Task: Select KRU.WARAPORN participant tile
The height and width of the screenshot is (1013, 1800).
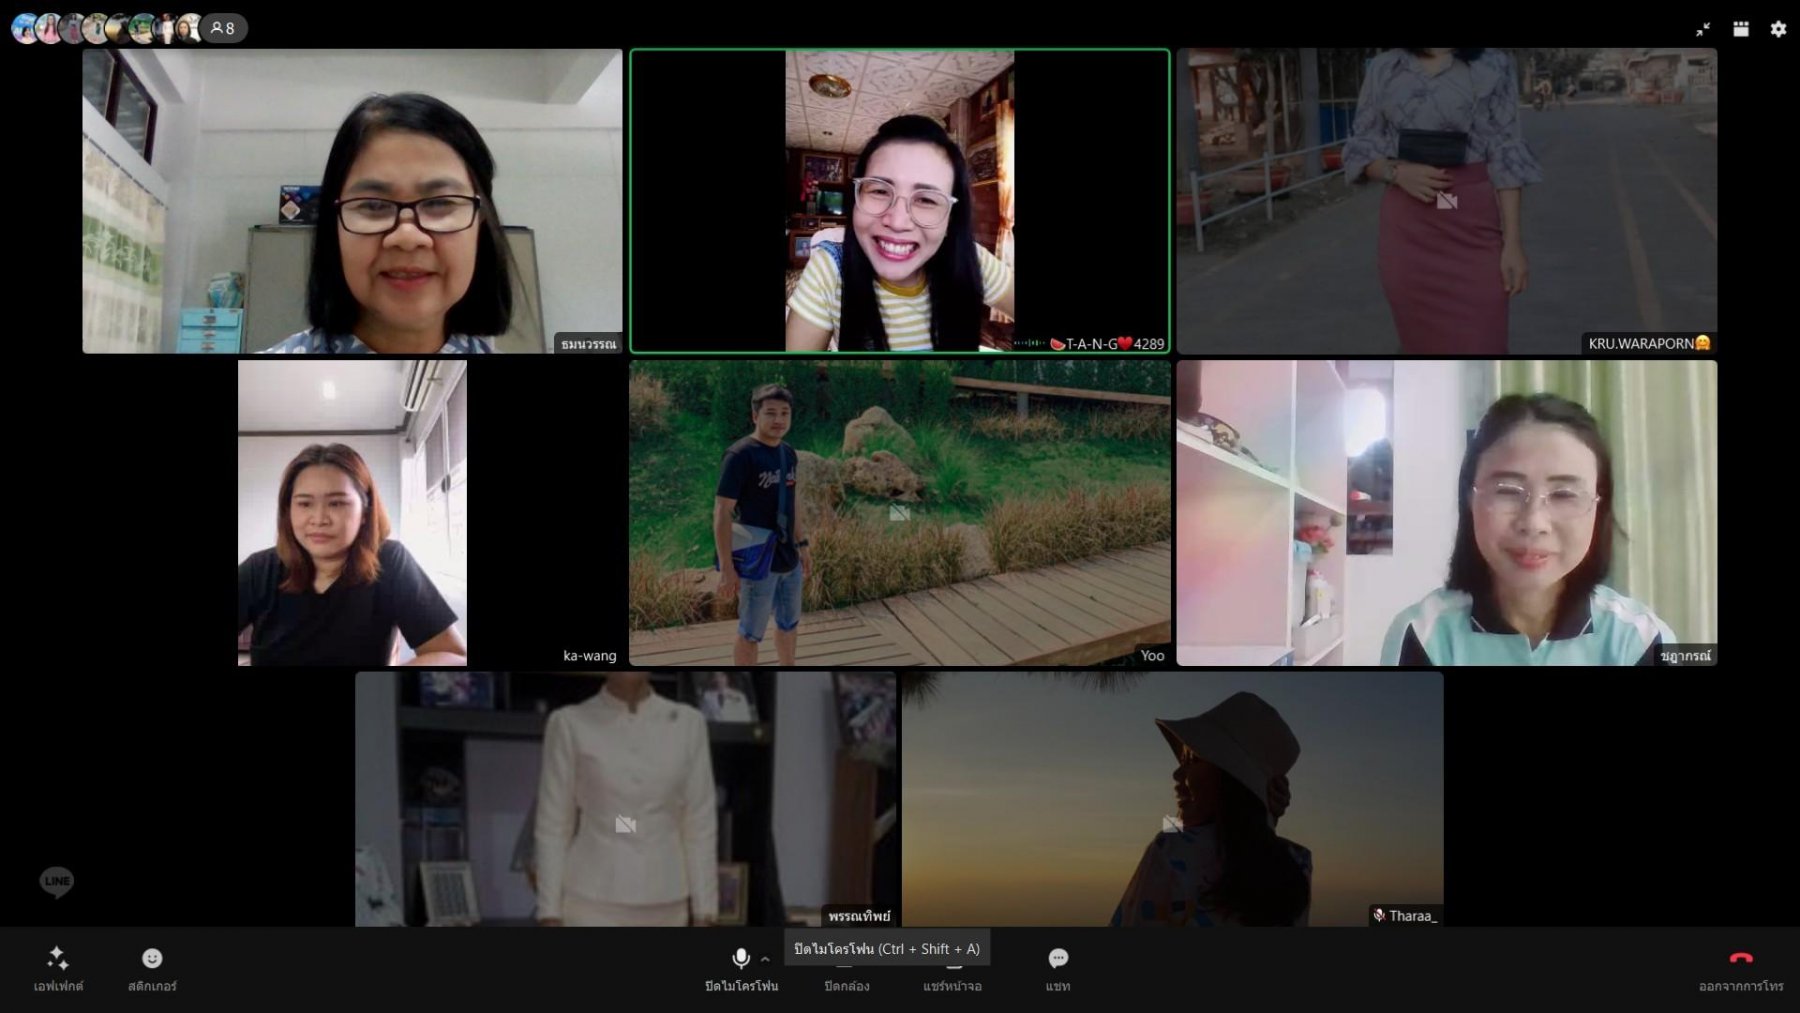Action: (1447, 201)
